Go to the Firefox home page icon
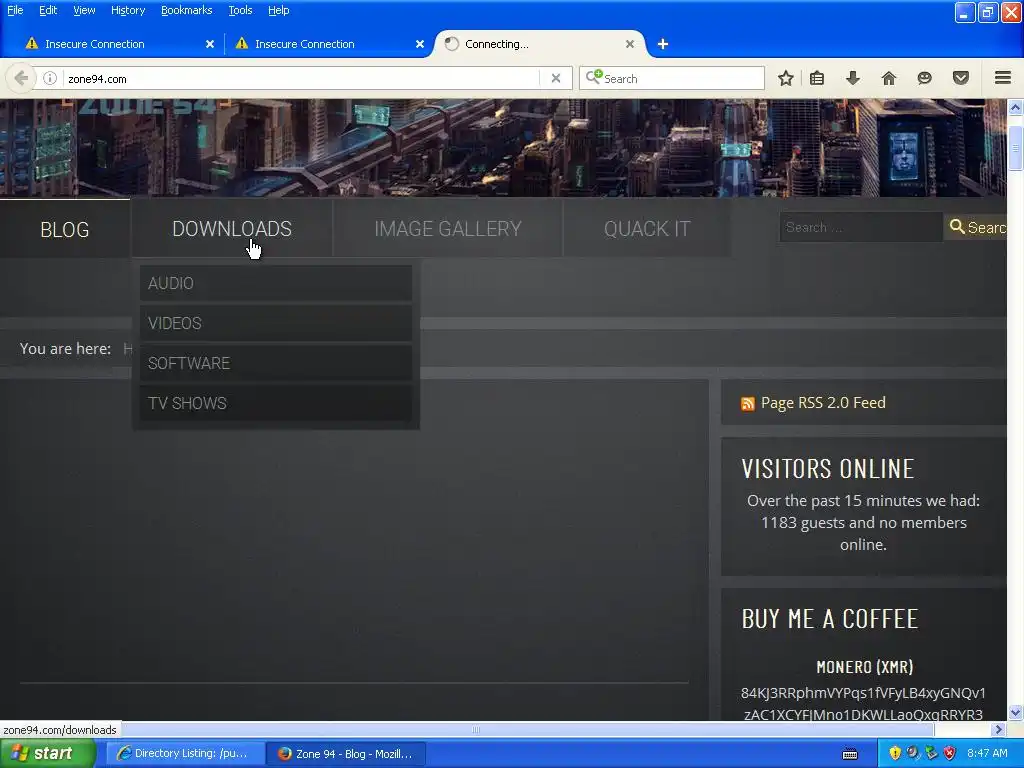Image resolution: width=1024 pixels, height=768 pixels. tap(889, 78)
